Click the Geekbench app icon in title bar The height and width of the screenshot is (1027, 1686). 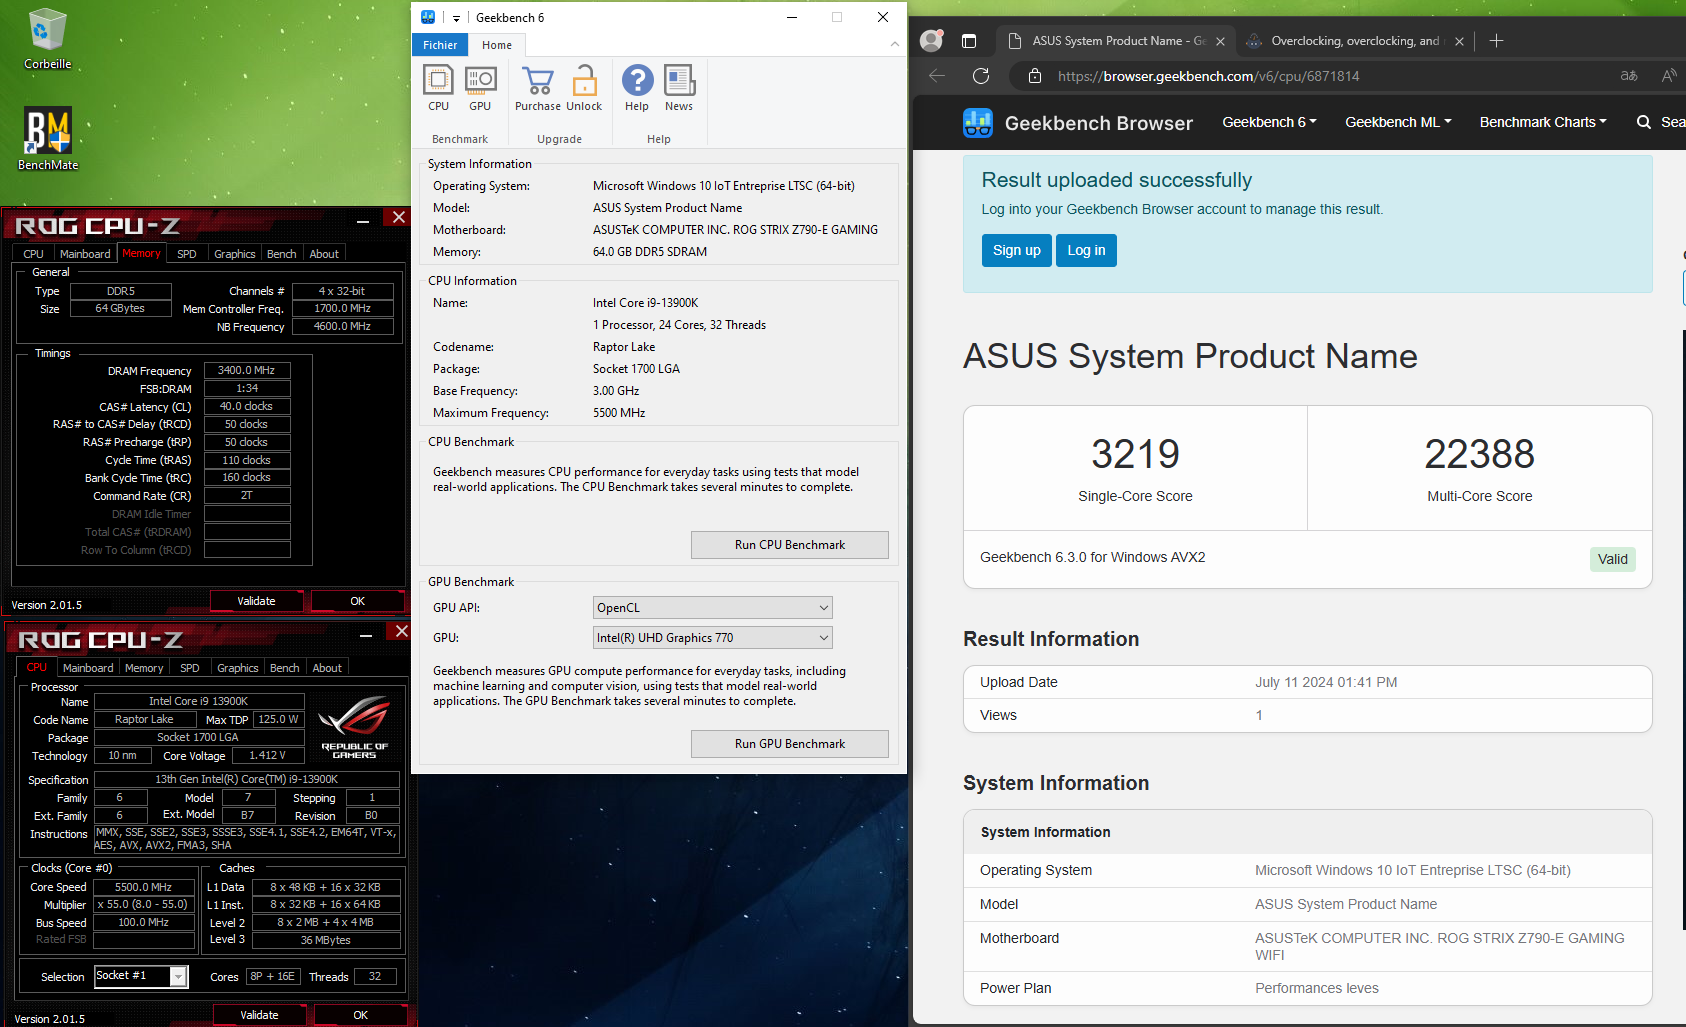pyautogui.click(x=428, y=17)
